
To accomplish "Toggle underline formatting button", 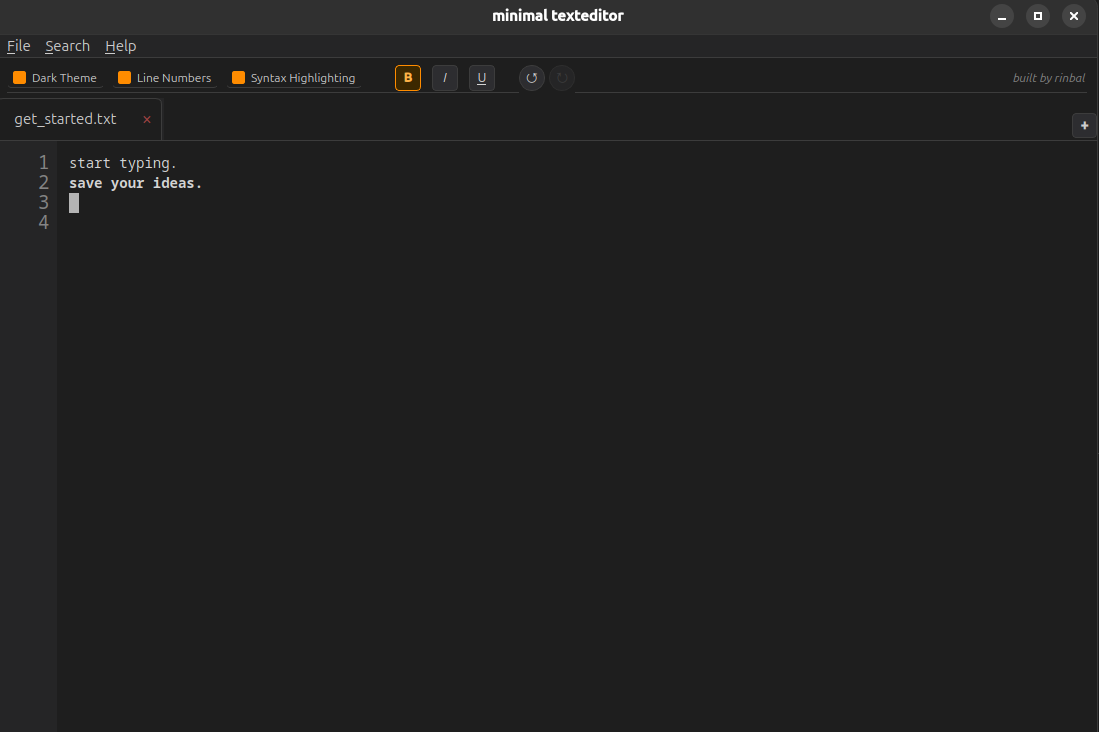I will (482, 78).
